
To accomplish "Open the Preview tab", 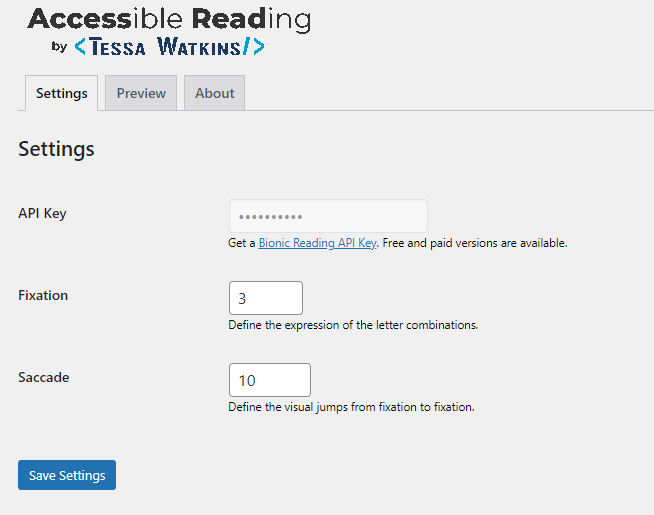I will [141, 93].
